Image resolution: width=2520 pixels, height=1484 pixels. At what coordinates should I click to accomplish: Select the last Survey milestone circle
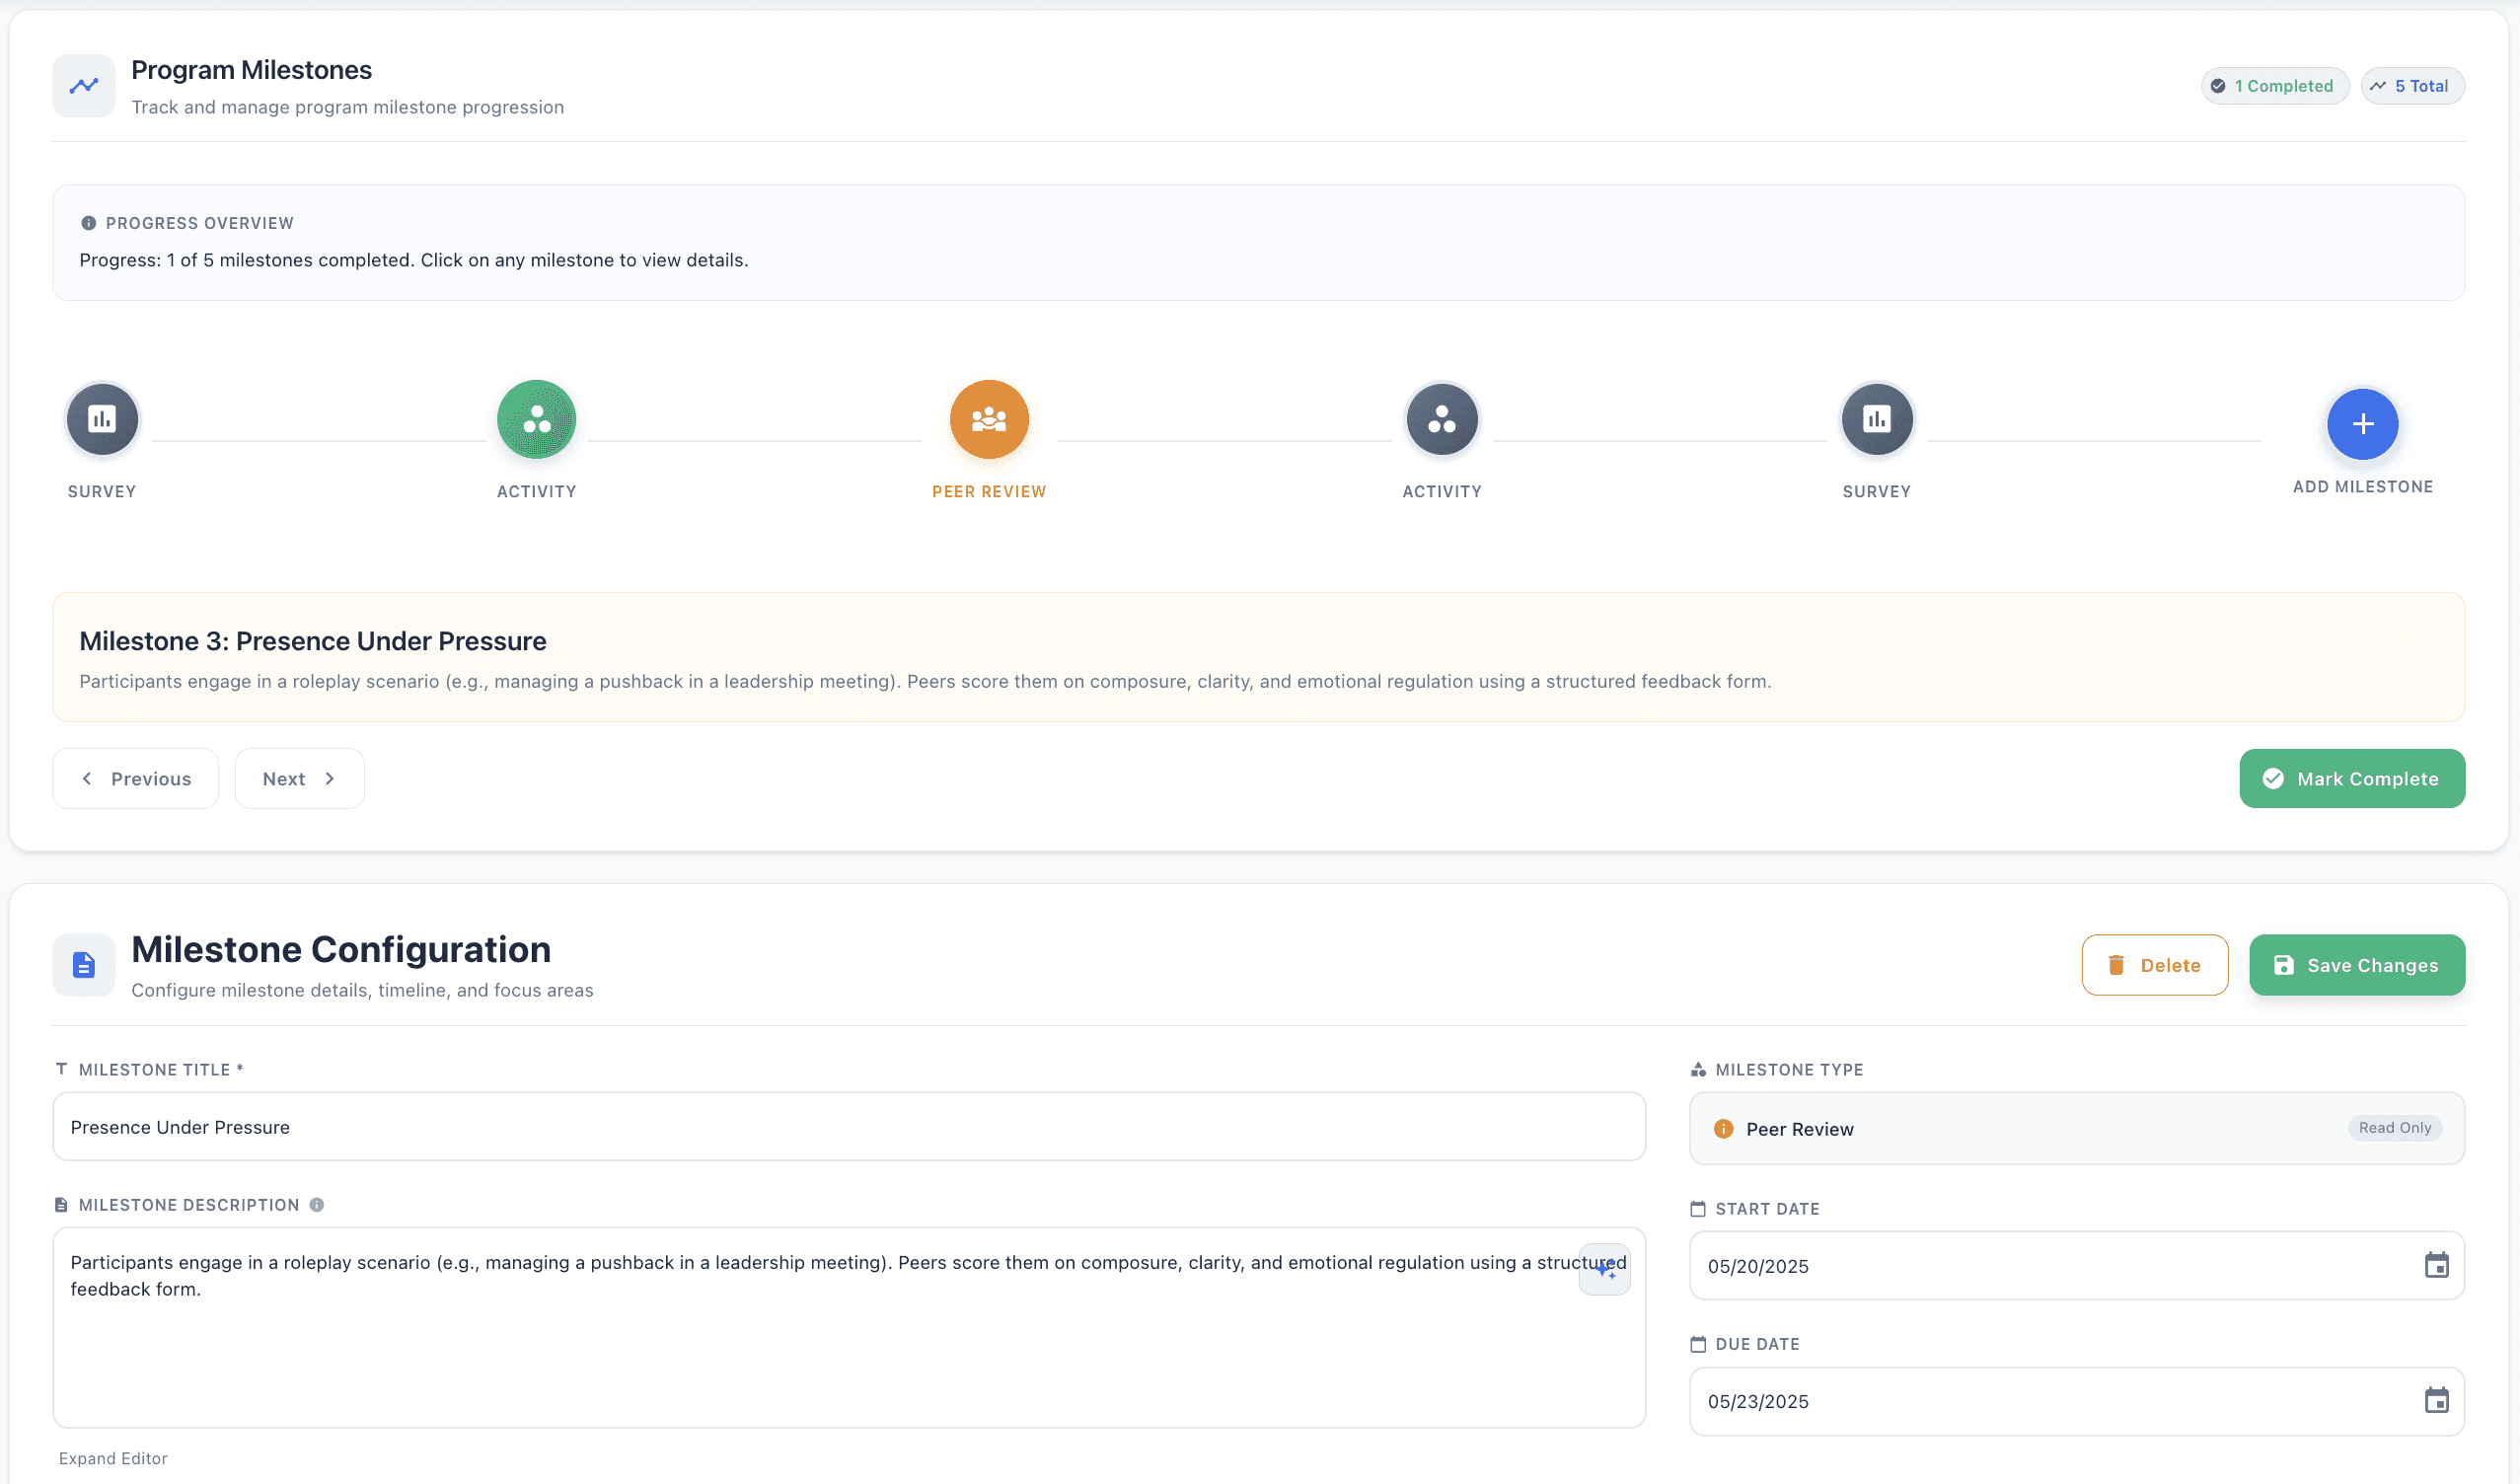point(1876,419)
